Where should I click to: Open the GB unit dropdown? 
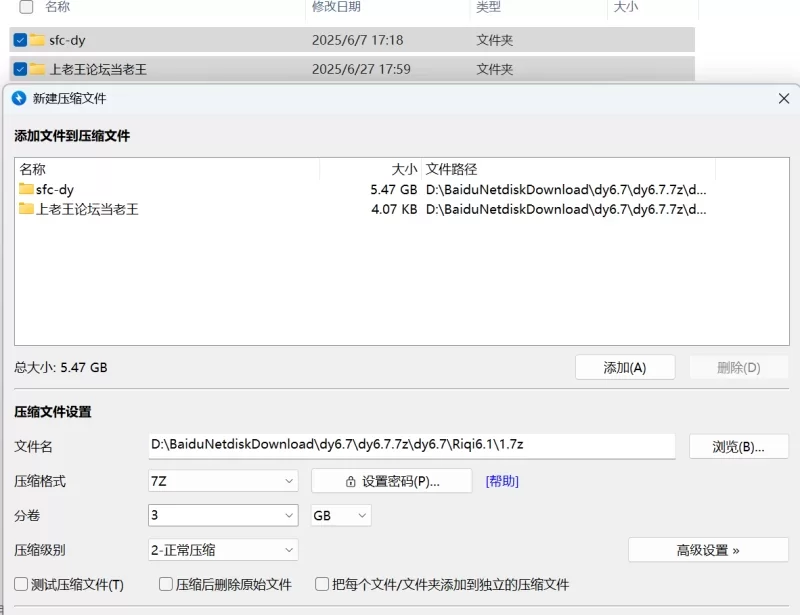[x=341, y=515]
